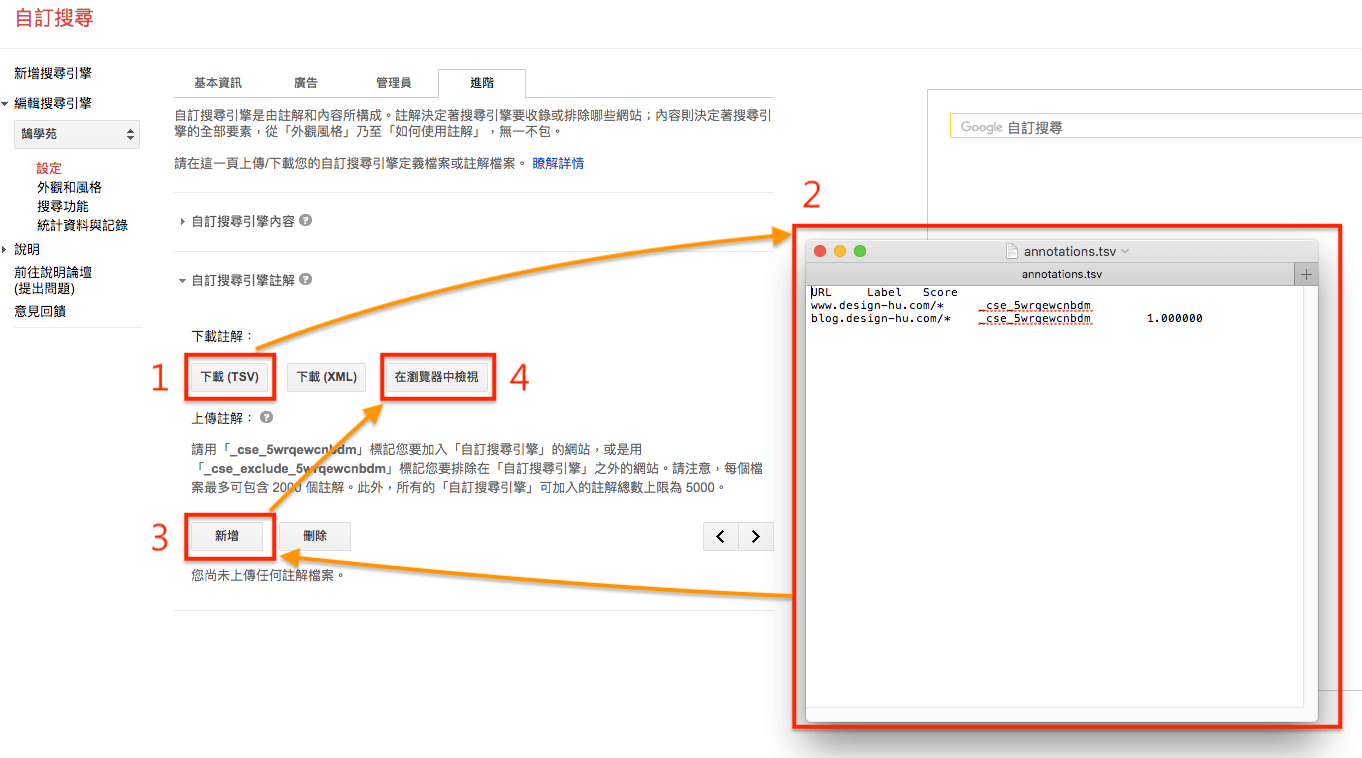Click help icon beside 自訂搜尋引擎註解
Screen dimensions: 1362x758
tap(306, 281)
